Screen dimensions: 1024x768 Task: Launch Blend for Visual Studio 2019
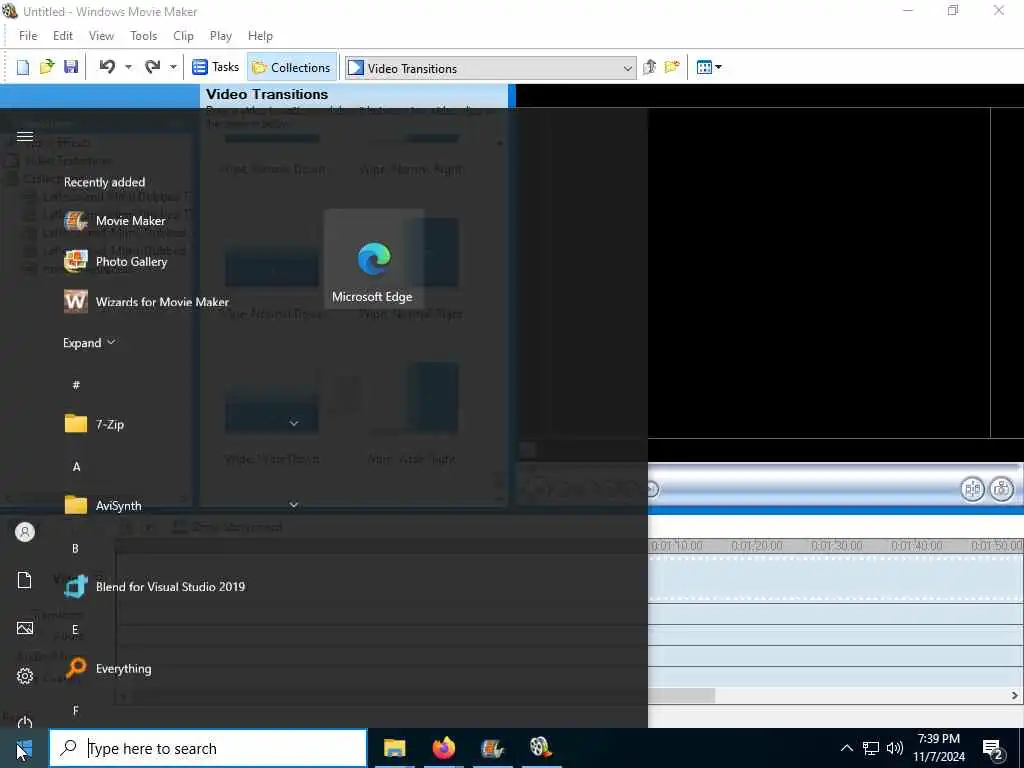(x=154, y=586)
